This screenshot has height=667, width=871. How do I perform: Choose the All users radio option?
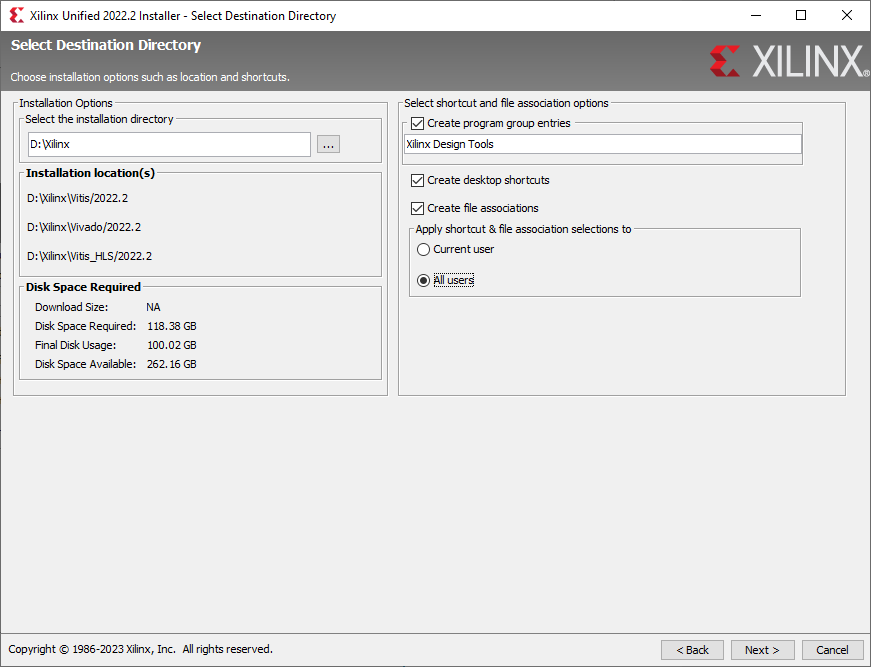[x=424, y=281]
